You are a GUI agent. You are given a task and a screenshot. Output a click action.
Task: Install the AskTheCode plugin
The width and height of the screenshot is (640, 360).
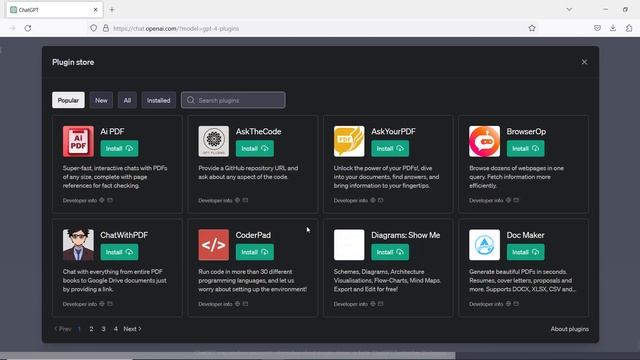pyautogui.click(x=255, y=149)
